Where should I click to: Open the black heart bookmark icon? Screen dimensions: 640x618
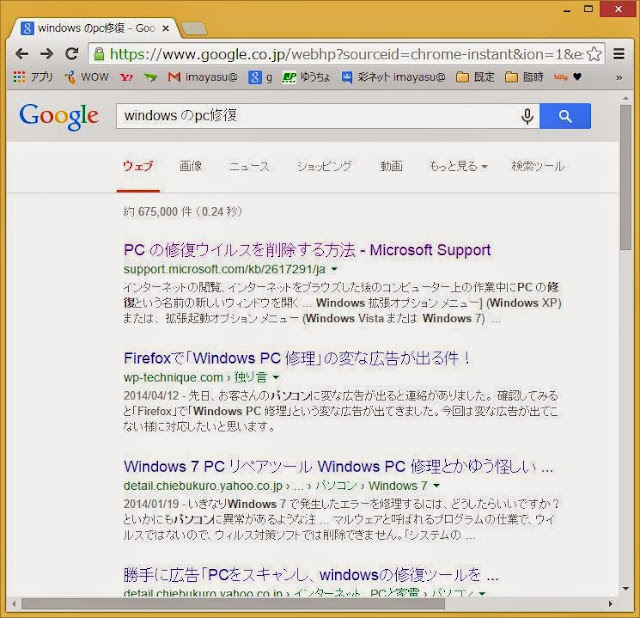577,76
